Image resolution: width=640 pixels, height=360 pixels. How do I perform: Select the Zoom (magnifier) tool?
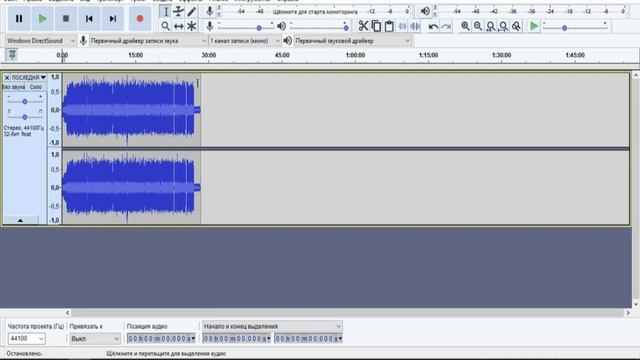click(165, 26)
